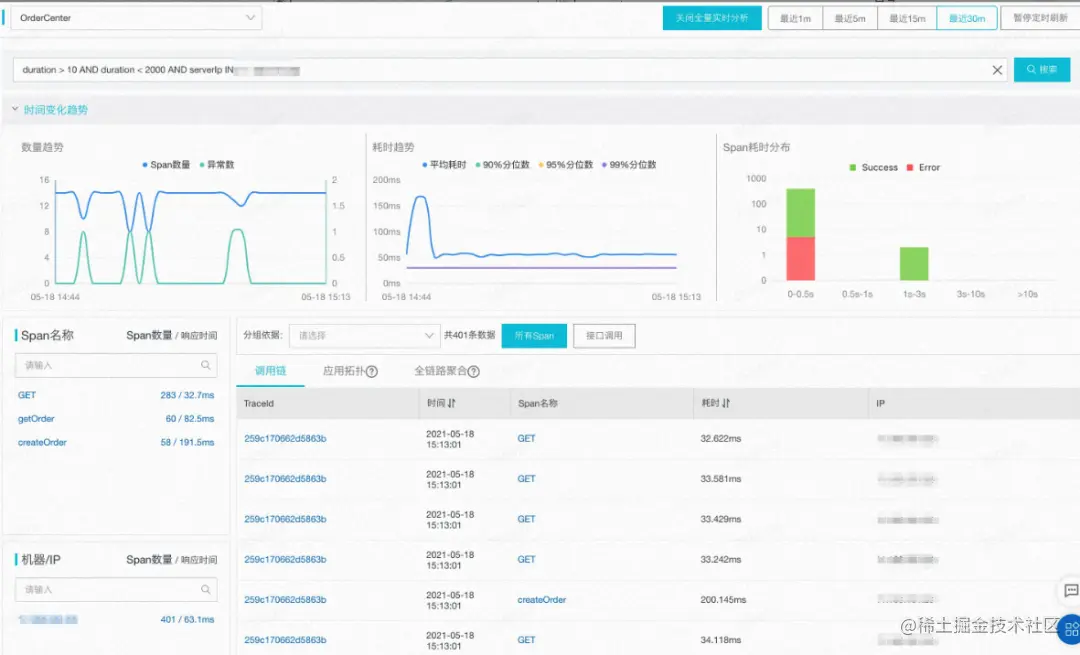Click the IP column header
The height and width of the screenshot is (655, 1080).
click(880, 404)
